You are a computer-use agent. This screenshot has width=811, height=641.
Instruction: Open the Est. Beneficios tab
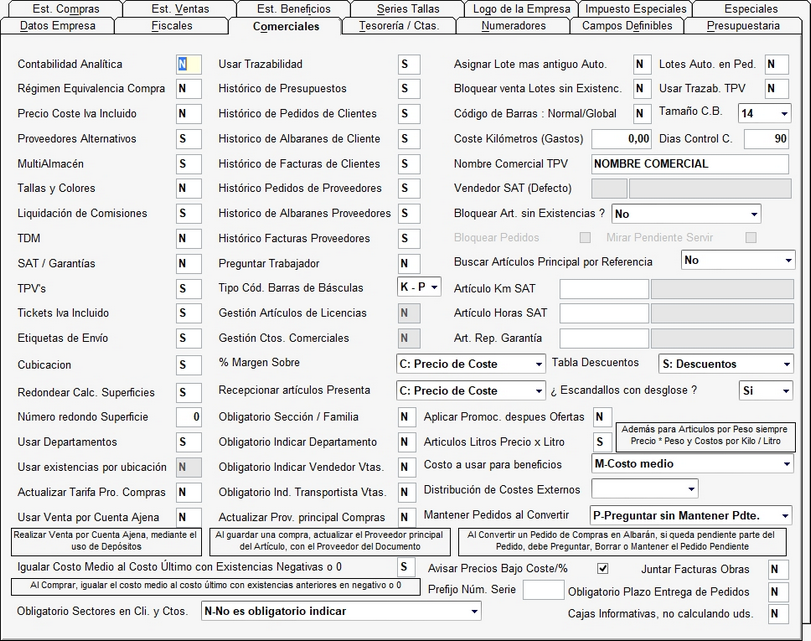[293, 9]
